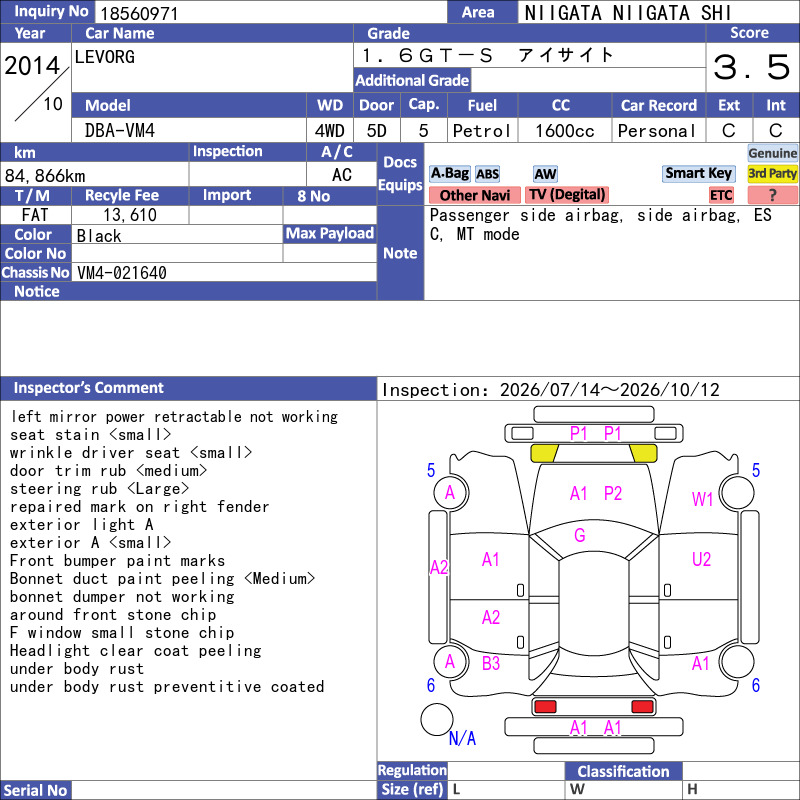Click the TV (Degital) badge
This screenshot has width=800, height=800.
[567, 195]
